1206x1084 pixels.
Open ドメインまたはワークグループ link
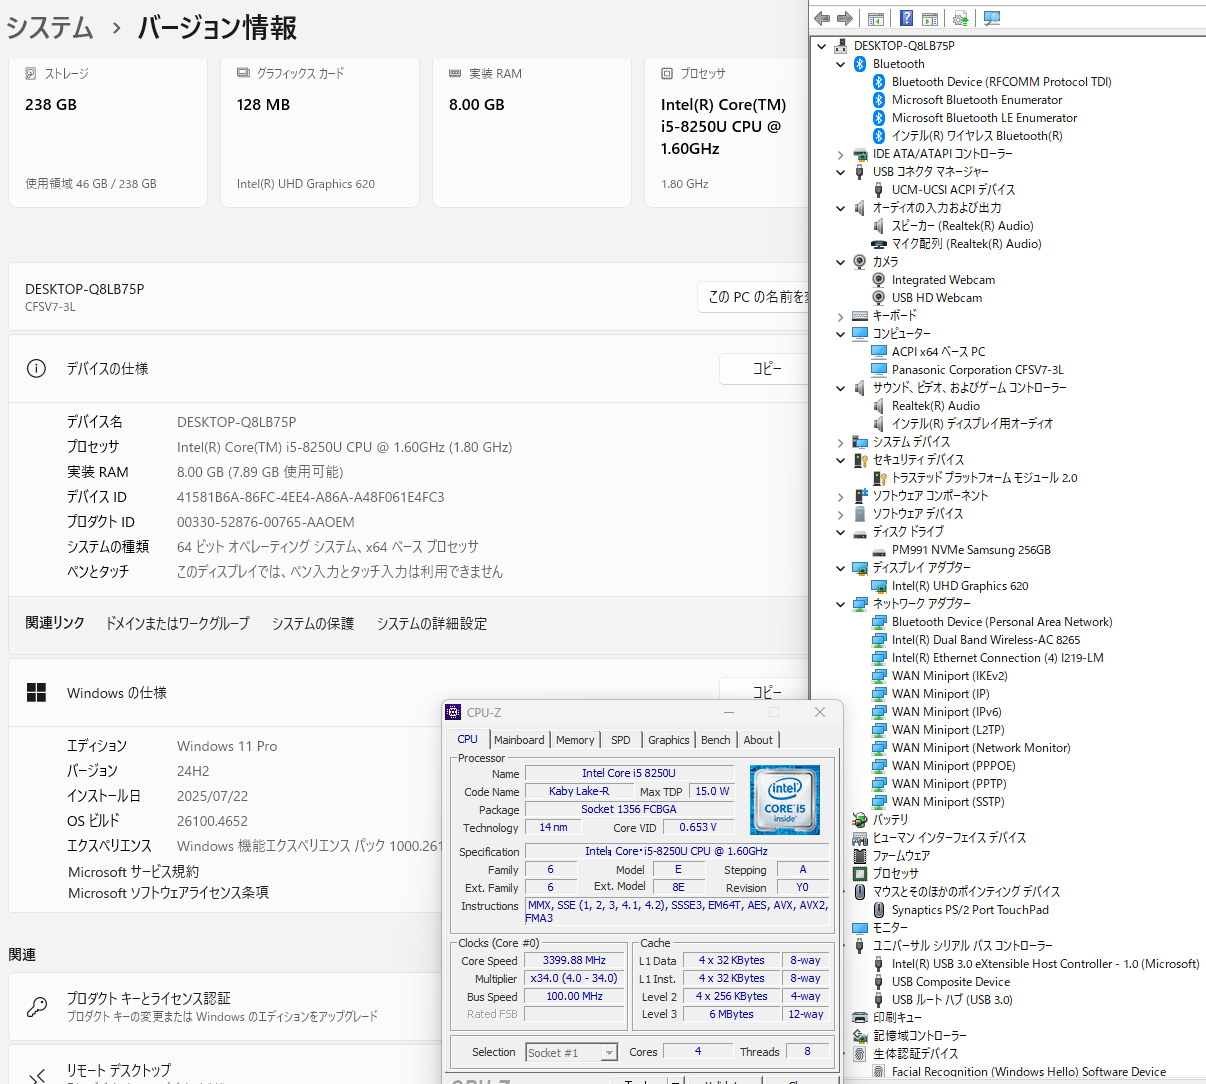point(178,623)
